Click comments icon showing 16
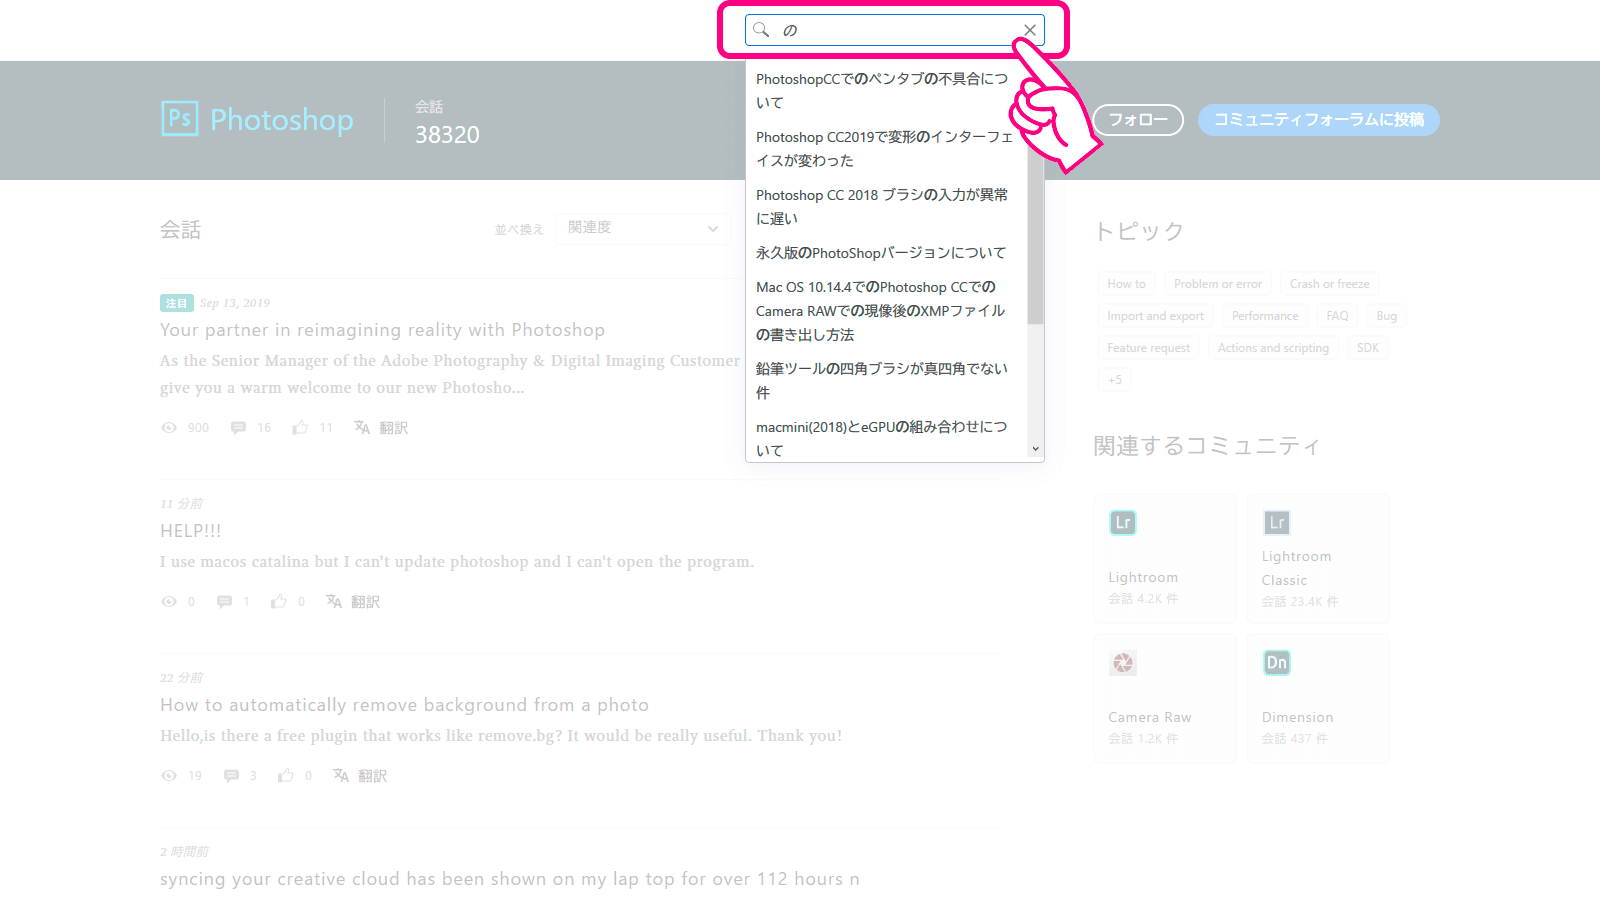1600x900 pixels. tap(238, 428)
